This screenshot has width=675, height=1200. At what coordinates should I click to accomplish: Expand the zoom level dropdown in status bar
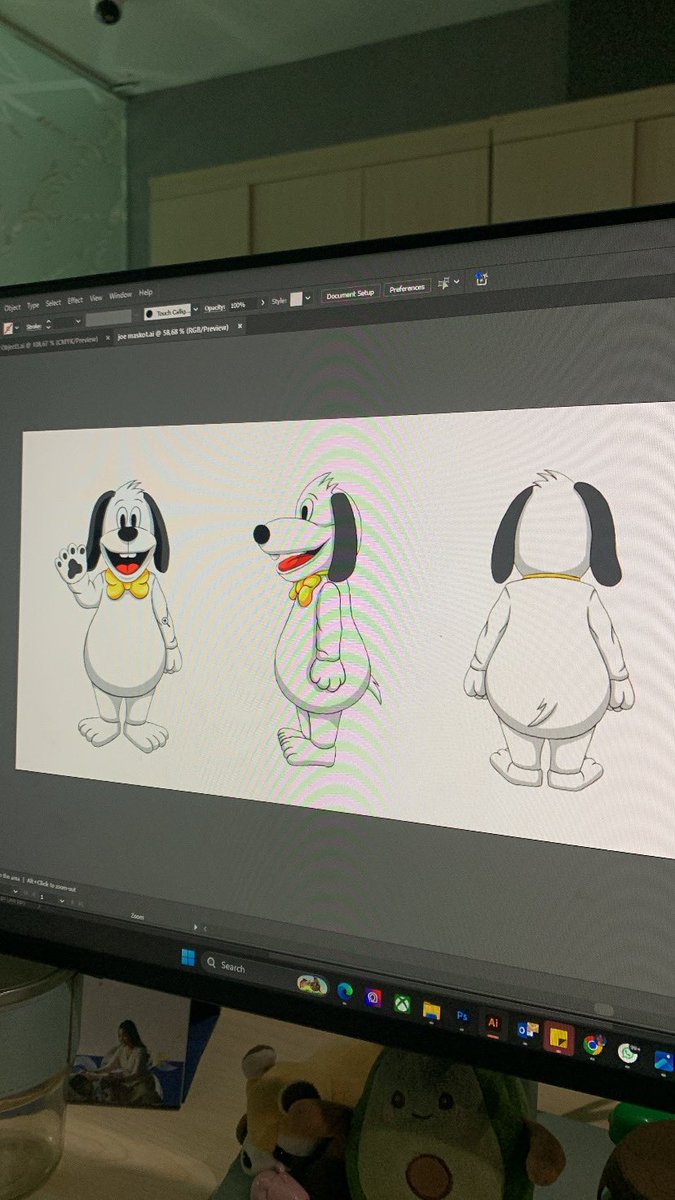pos(15,891)
